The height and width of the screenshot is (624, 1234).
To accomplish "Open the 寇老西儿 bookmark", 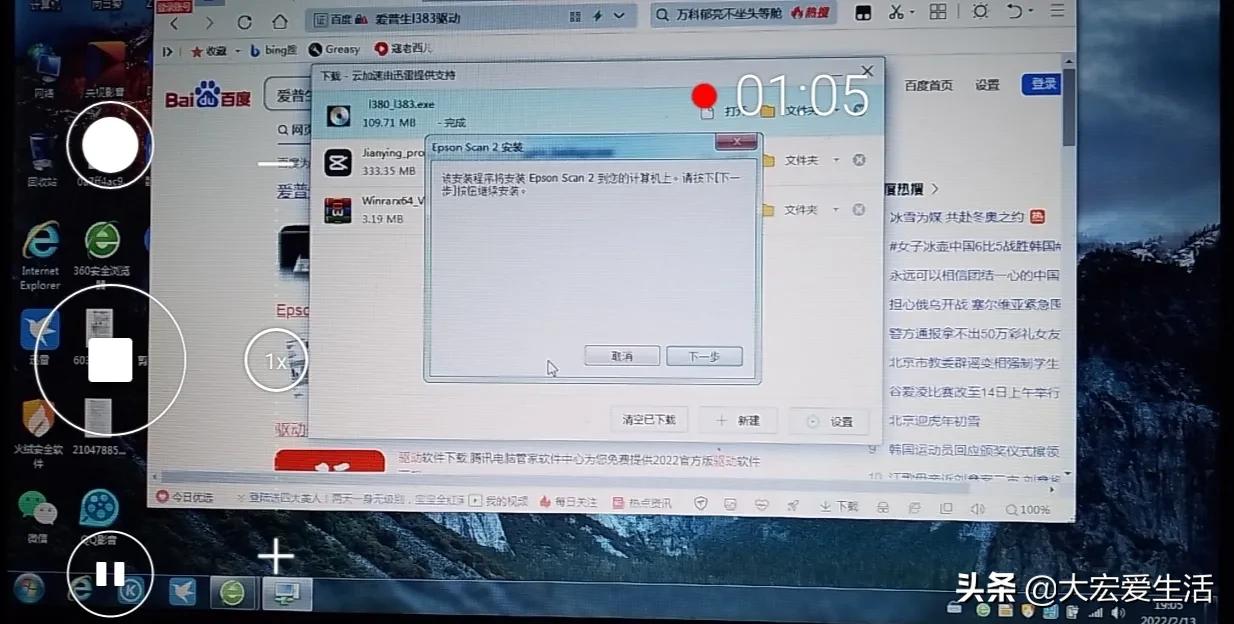I will [404, 48].
